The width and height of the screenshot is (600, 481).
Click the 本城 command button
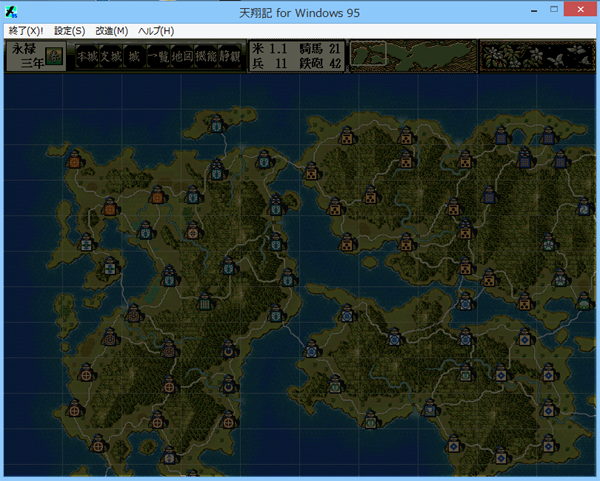[x=87, y=55]
